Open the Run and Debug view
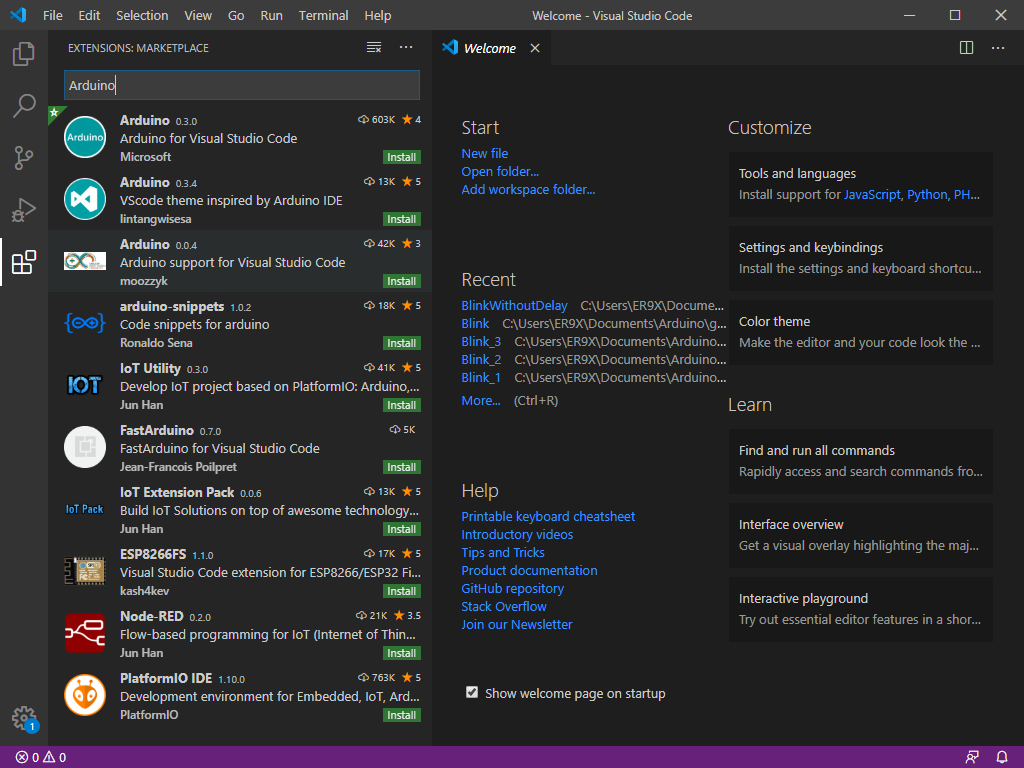The height and width of the screenshot is (768, 1024). [x=24, y=210]
